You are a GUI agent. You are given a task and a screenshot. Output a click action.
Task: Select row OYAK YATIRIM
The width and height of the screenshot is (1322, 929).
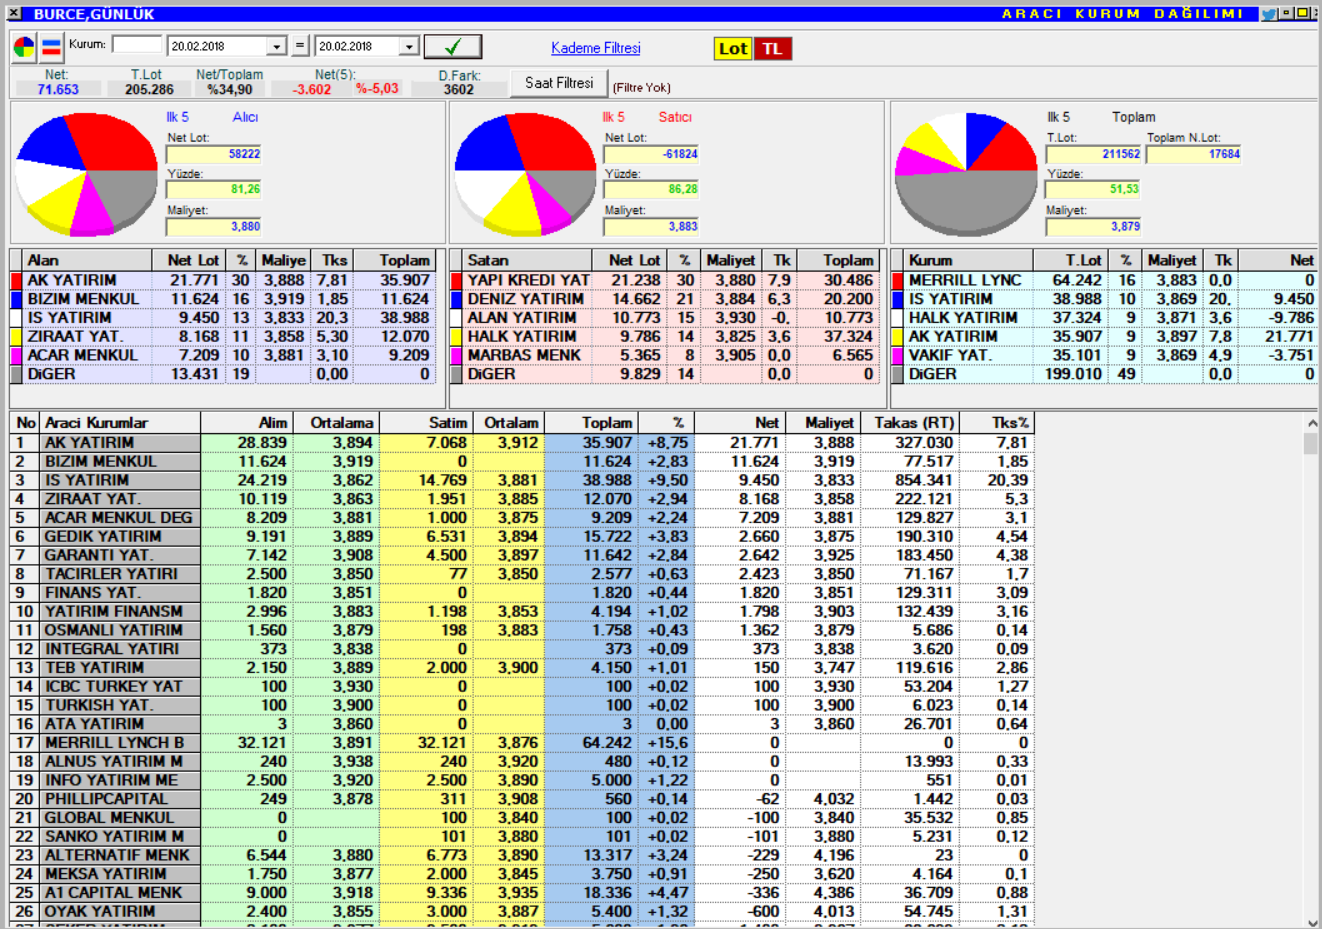(522, 911)
